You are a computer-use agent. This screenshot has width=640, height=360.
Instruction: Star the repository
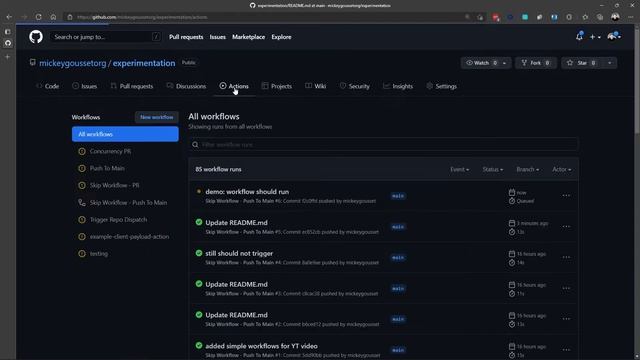point(581,63)
